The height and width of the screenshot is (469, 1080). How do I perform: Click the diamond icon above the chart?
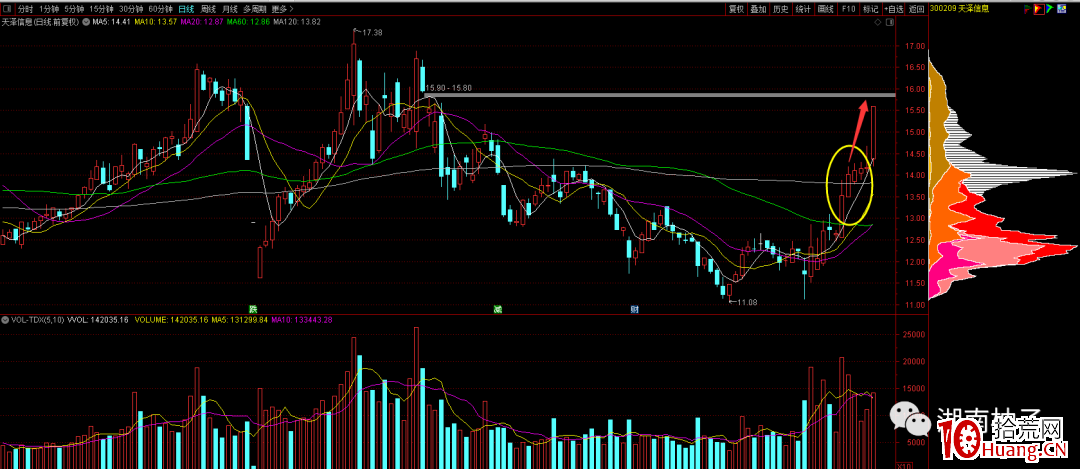point(877,20)
